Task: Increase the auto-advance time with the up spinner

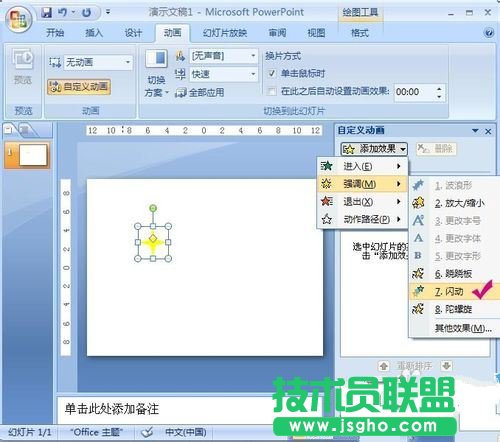Action: coord(439,88)
